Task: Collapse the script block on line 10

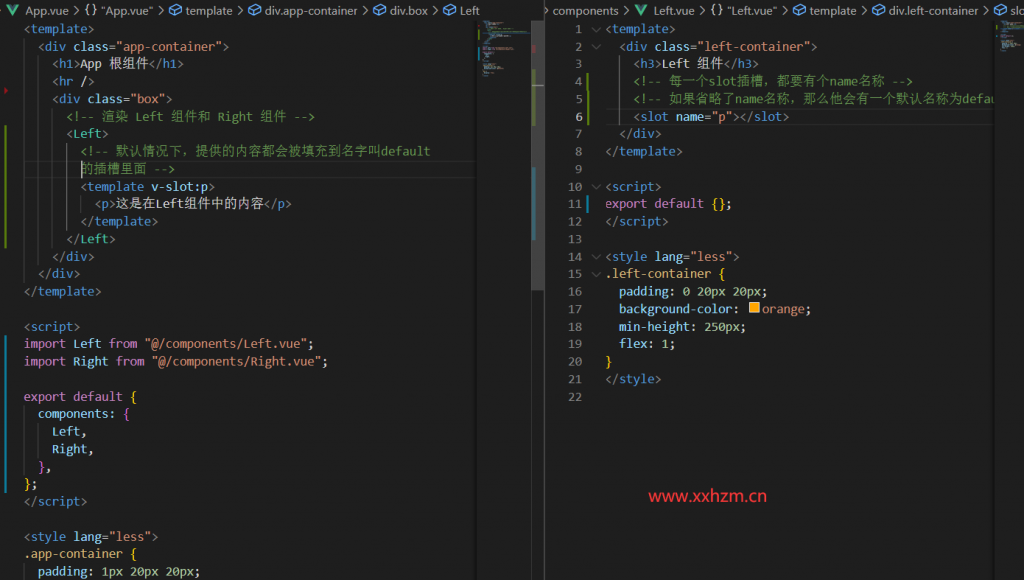Action: click(597, 187)
